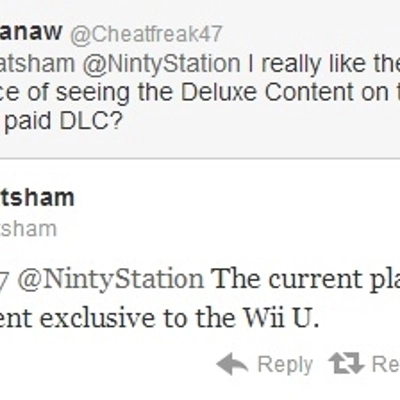Screen dimensions: 400x400
Task: Follow the @NintyStation mention in the serif tweet
Action: [x=111, y=279]
